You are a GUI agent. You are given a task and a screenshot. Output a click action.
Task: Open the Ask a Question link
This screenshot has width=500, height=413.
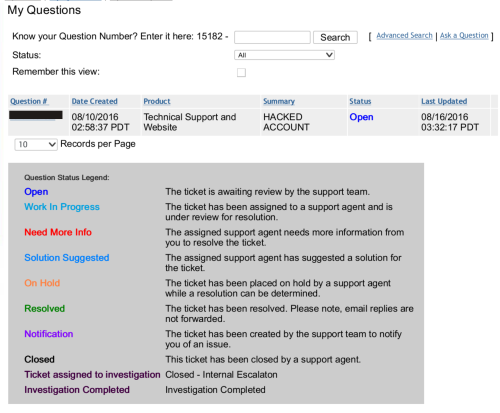[464, 36]
